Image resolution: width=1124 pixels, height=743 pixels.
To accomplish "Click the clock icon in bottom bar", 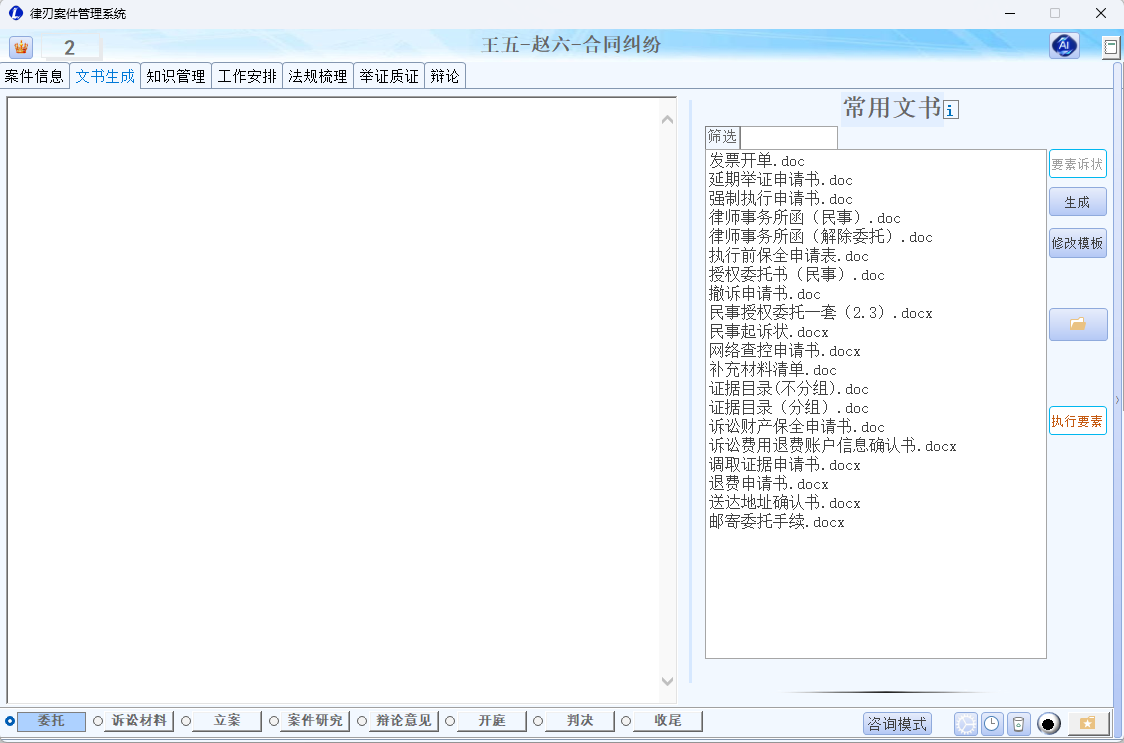I will click(991, 724).
